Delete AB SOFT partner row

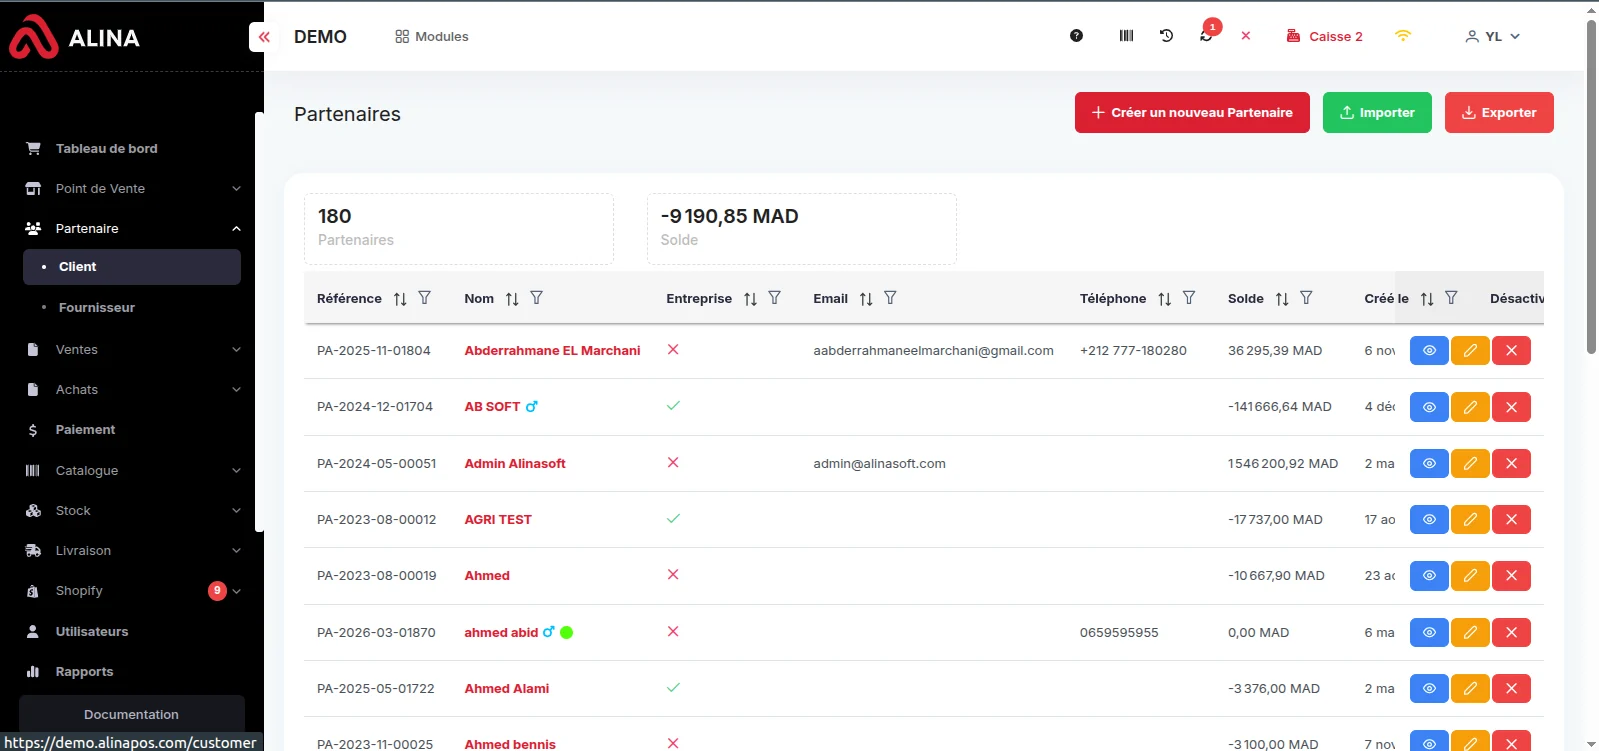pyautogui.click(x=1511, y=407)
